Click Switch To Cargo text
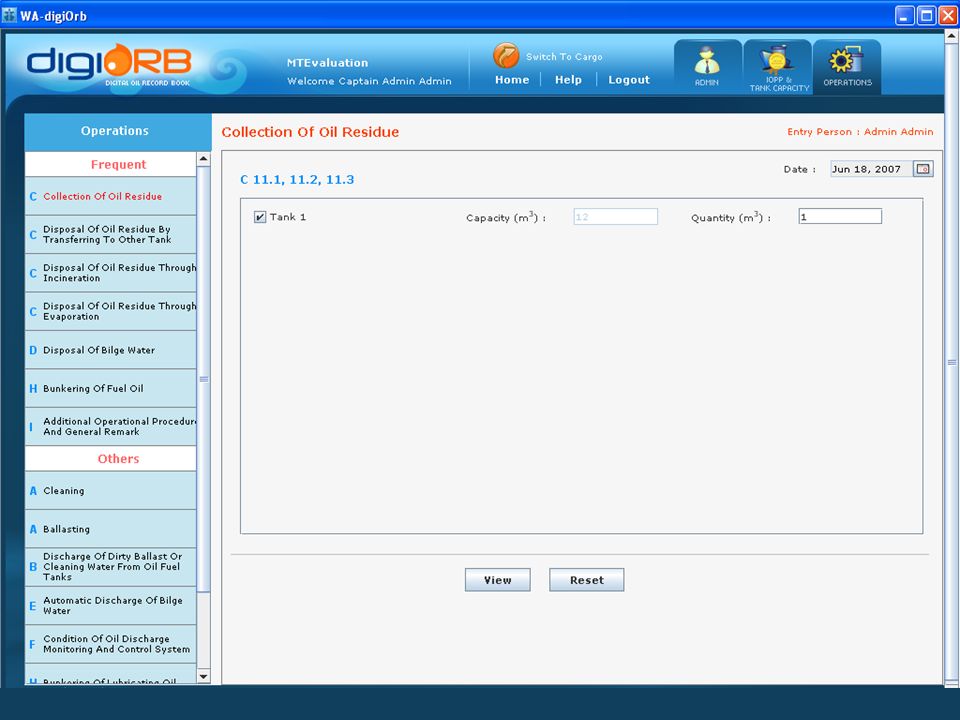Viewport: 960px width, 720px height. (564, 57)
